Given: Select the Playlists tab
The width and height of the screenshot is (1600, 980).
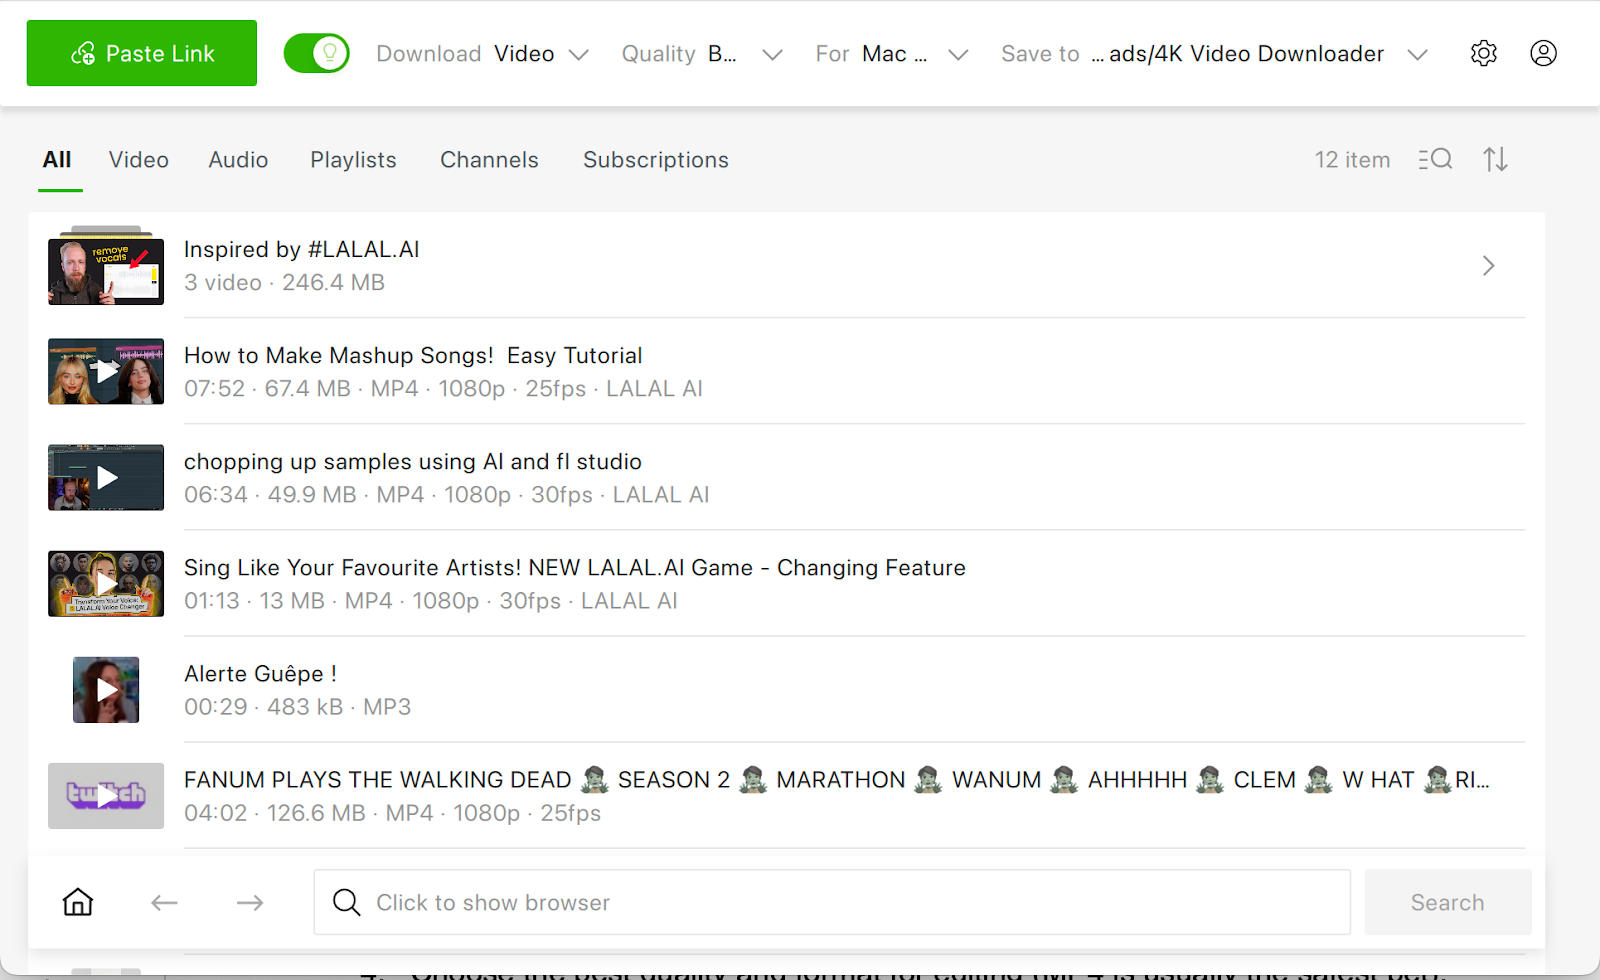Looking at the screenshot, I should pyautogui.click(x=353, y=160).
